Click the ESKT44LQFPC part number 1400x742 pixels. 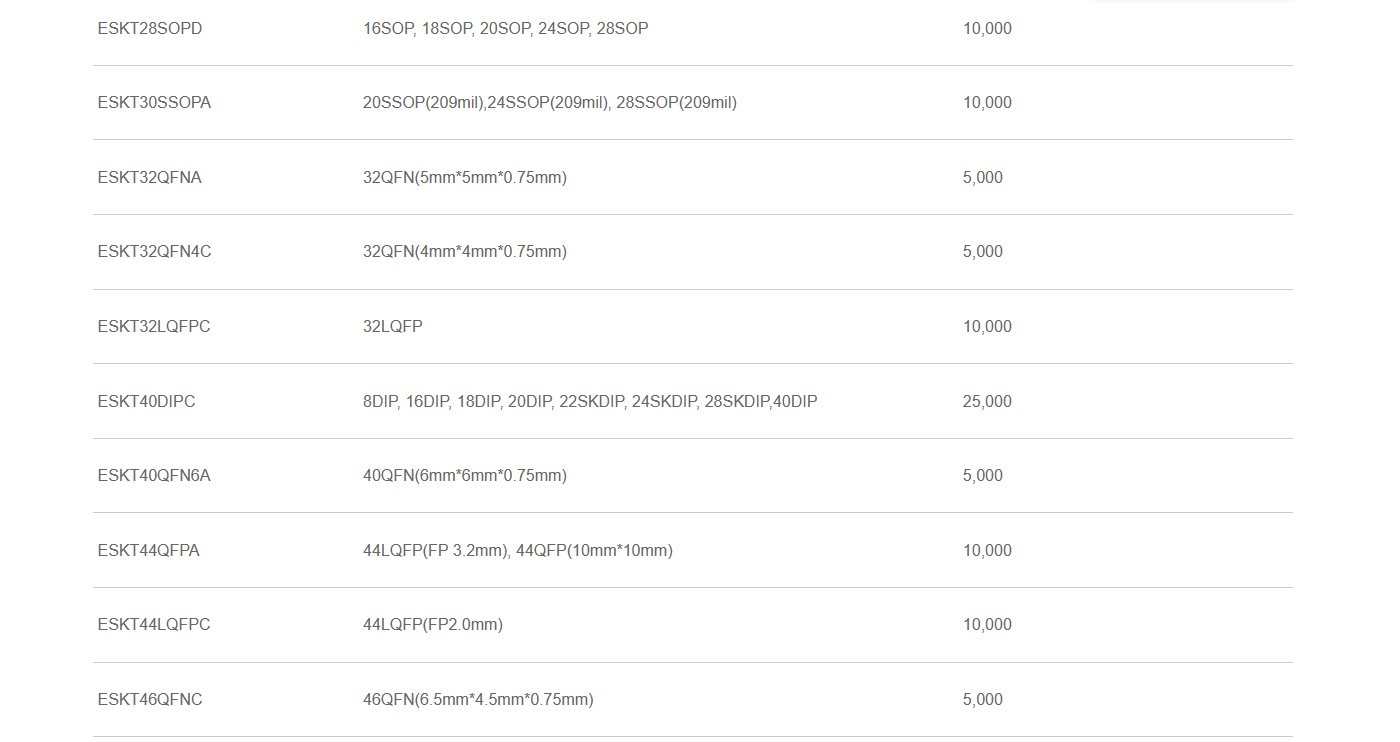(154, 625)
